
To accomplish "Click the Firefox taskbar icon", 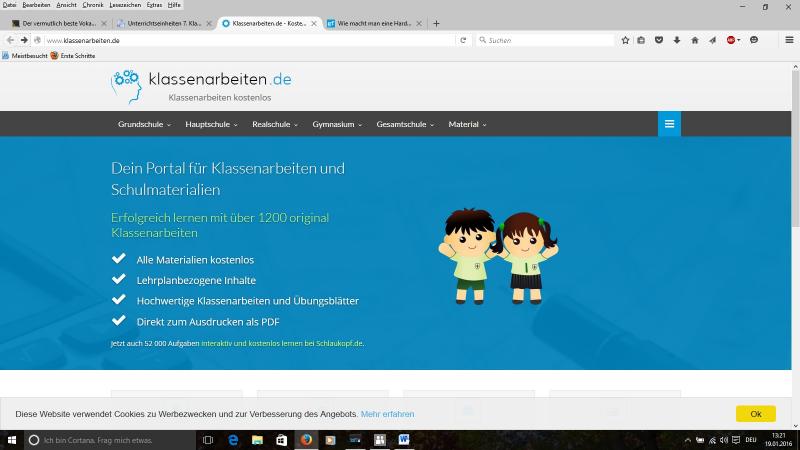I will [x=306, y=440].
